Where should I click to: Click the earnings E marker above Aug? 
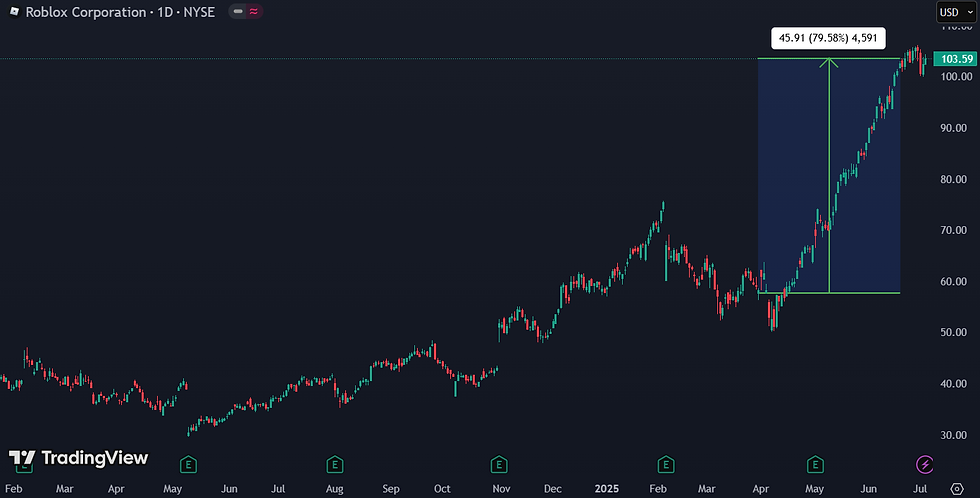(x=335, y=464)
